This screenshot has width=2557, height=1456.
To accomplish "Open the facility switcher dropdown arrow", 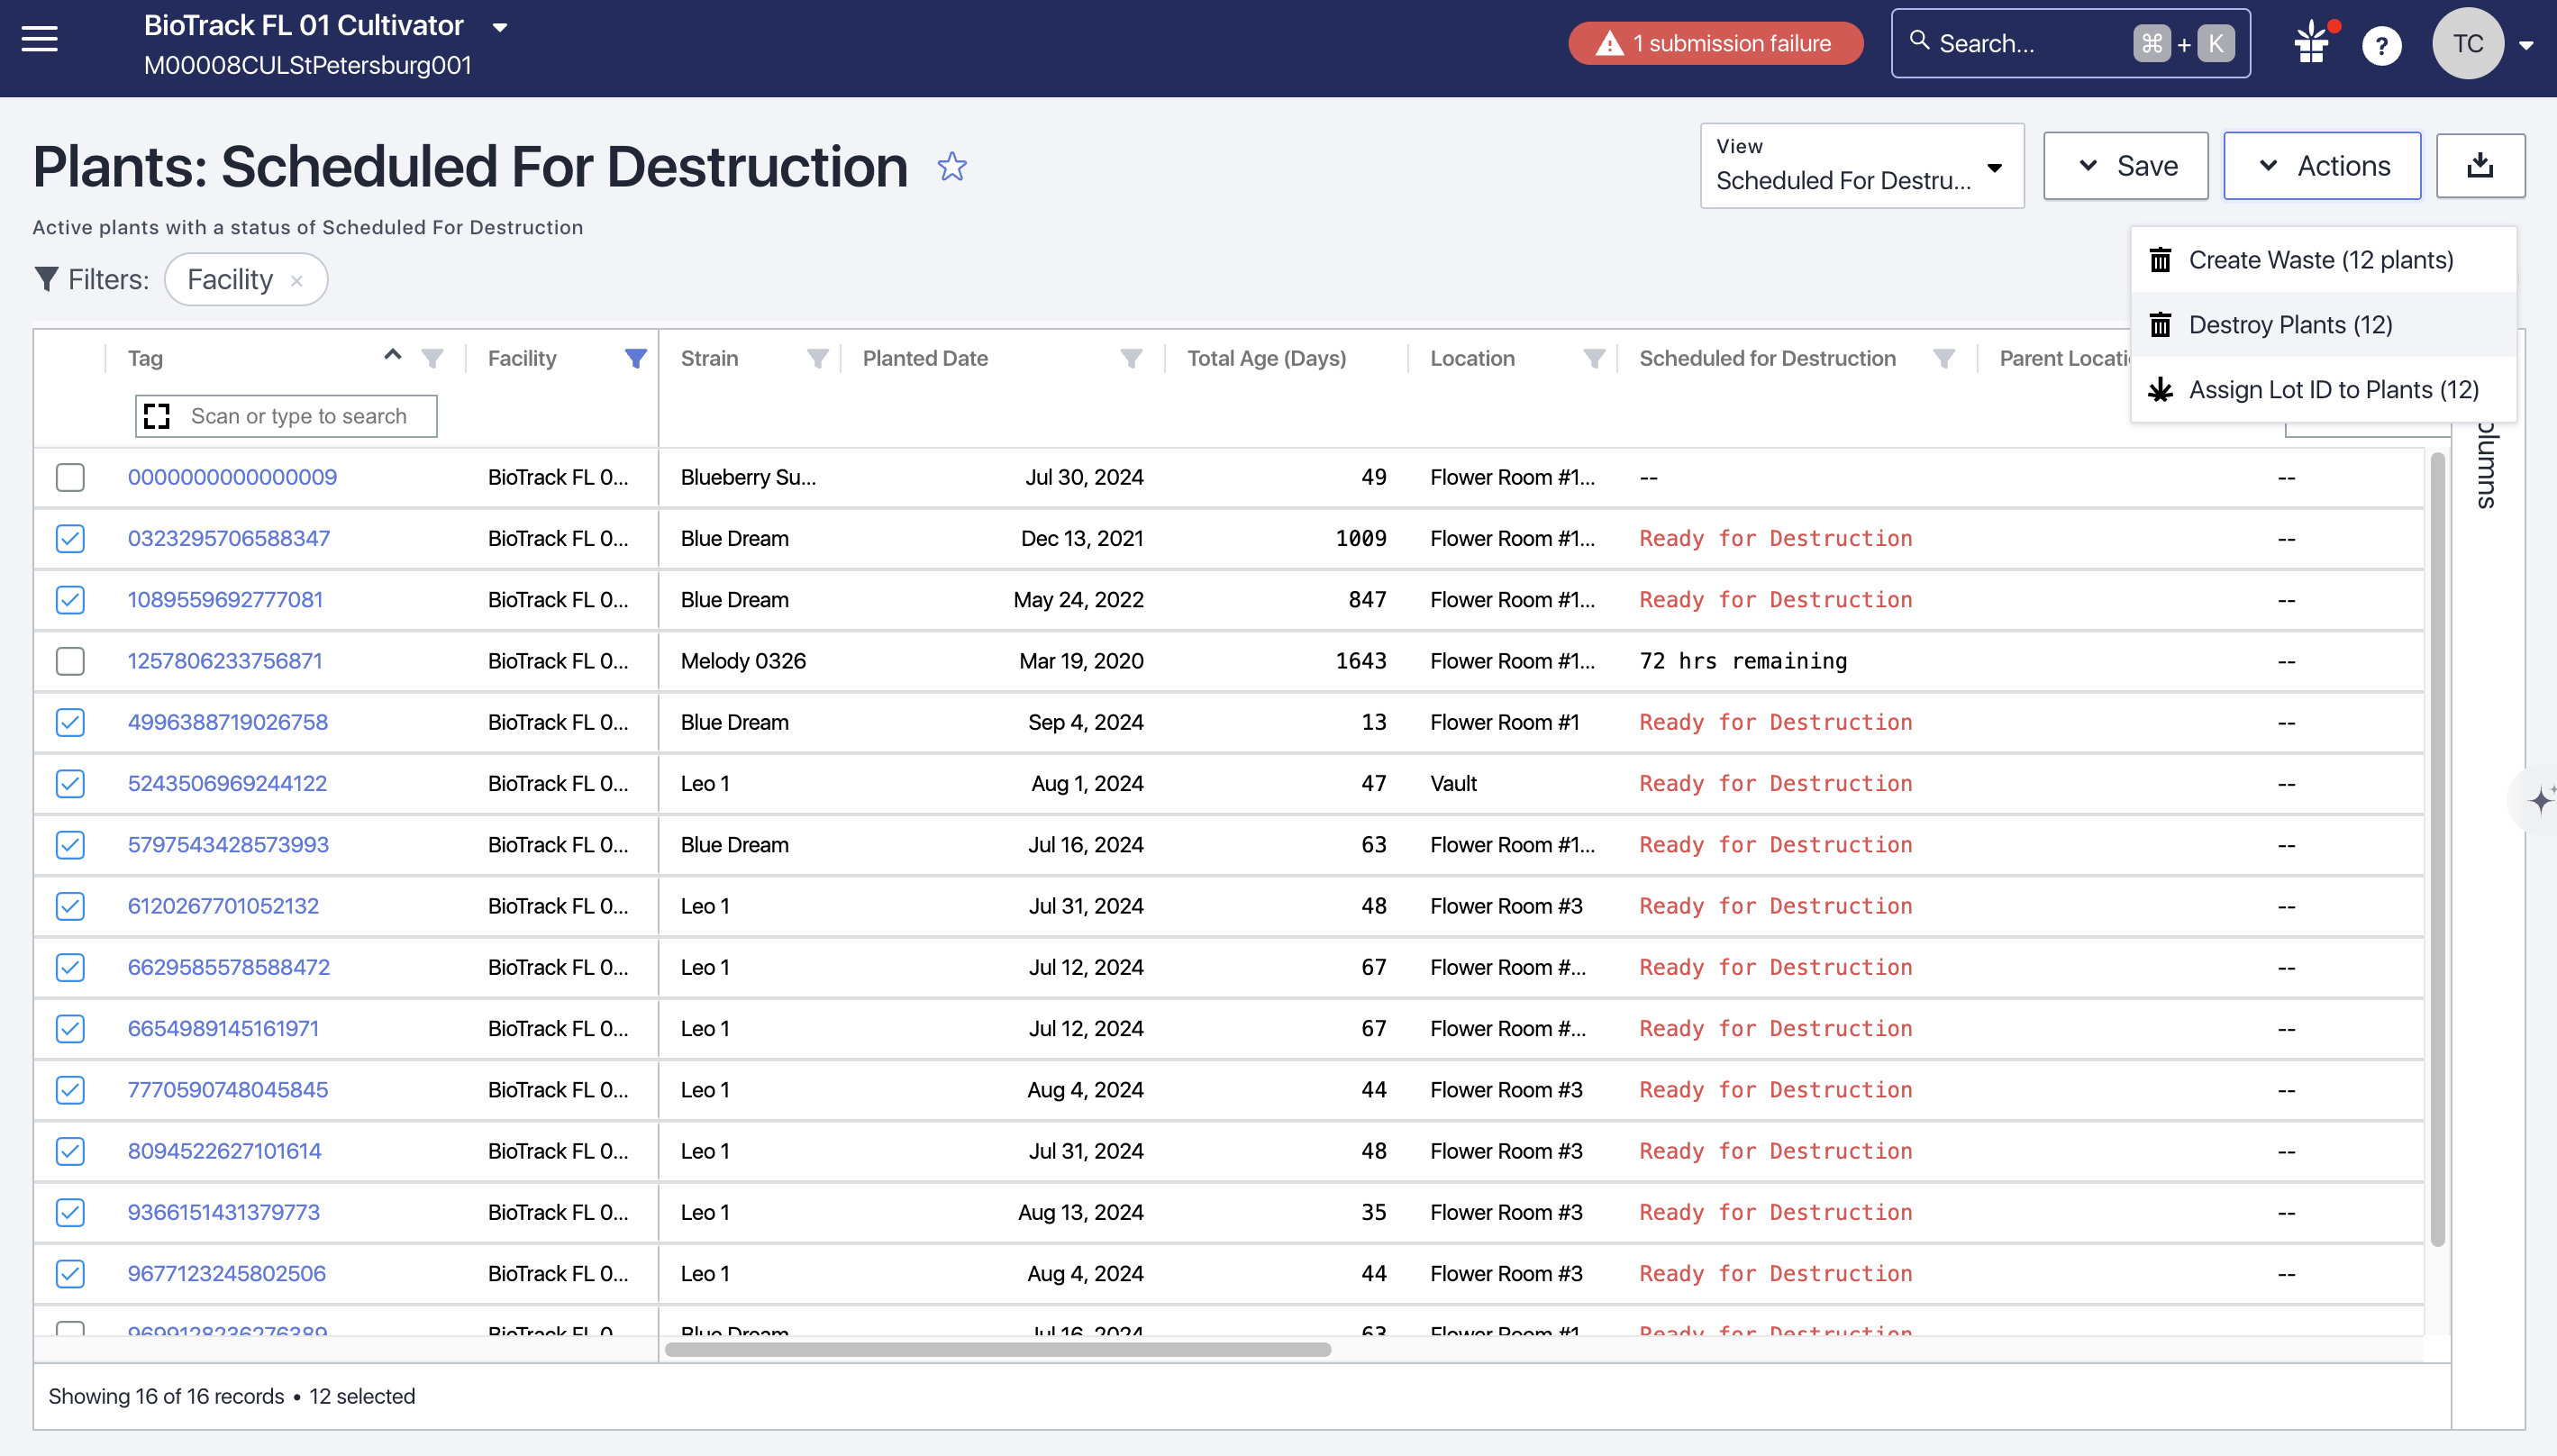I will click(500, 27).
